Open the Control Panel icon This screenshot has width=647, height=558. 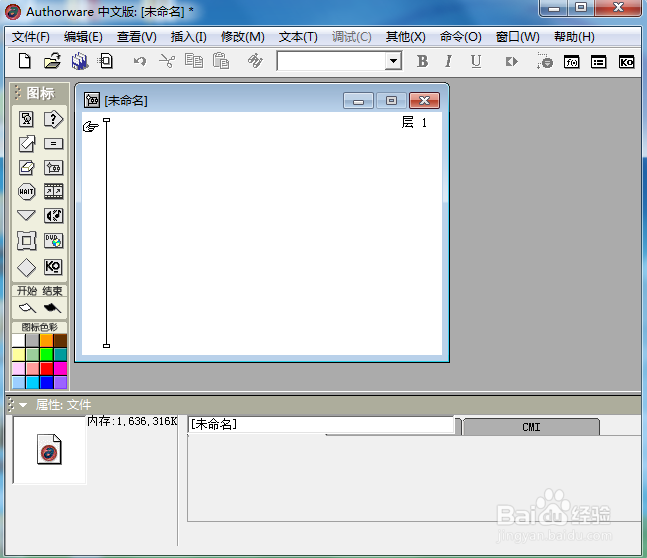click(x=544, y=61)
